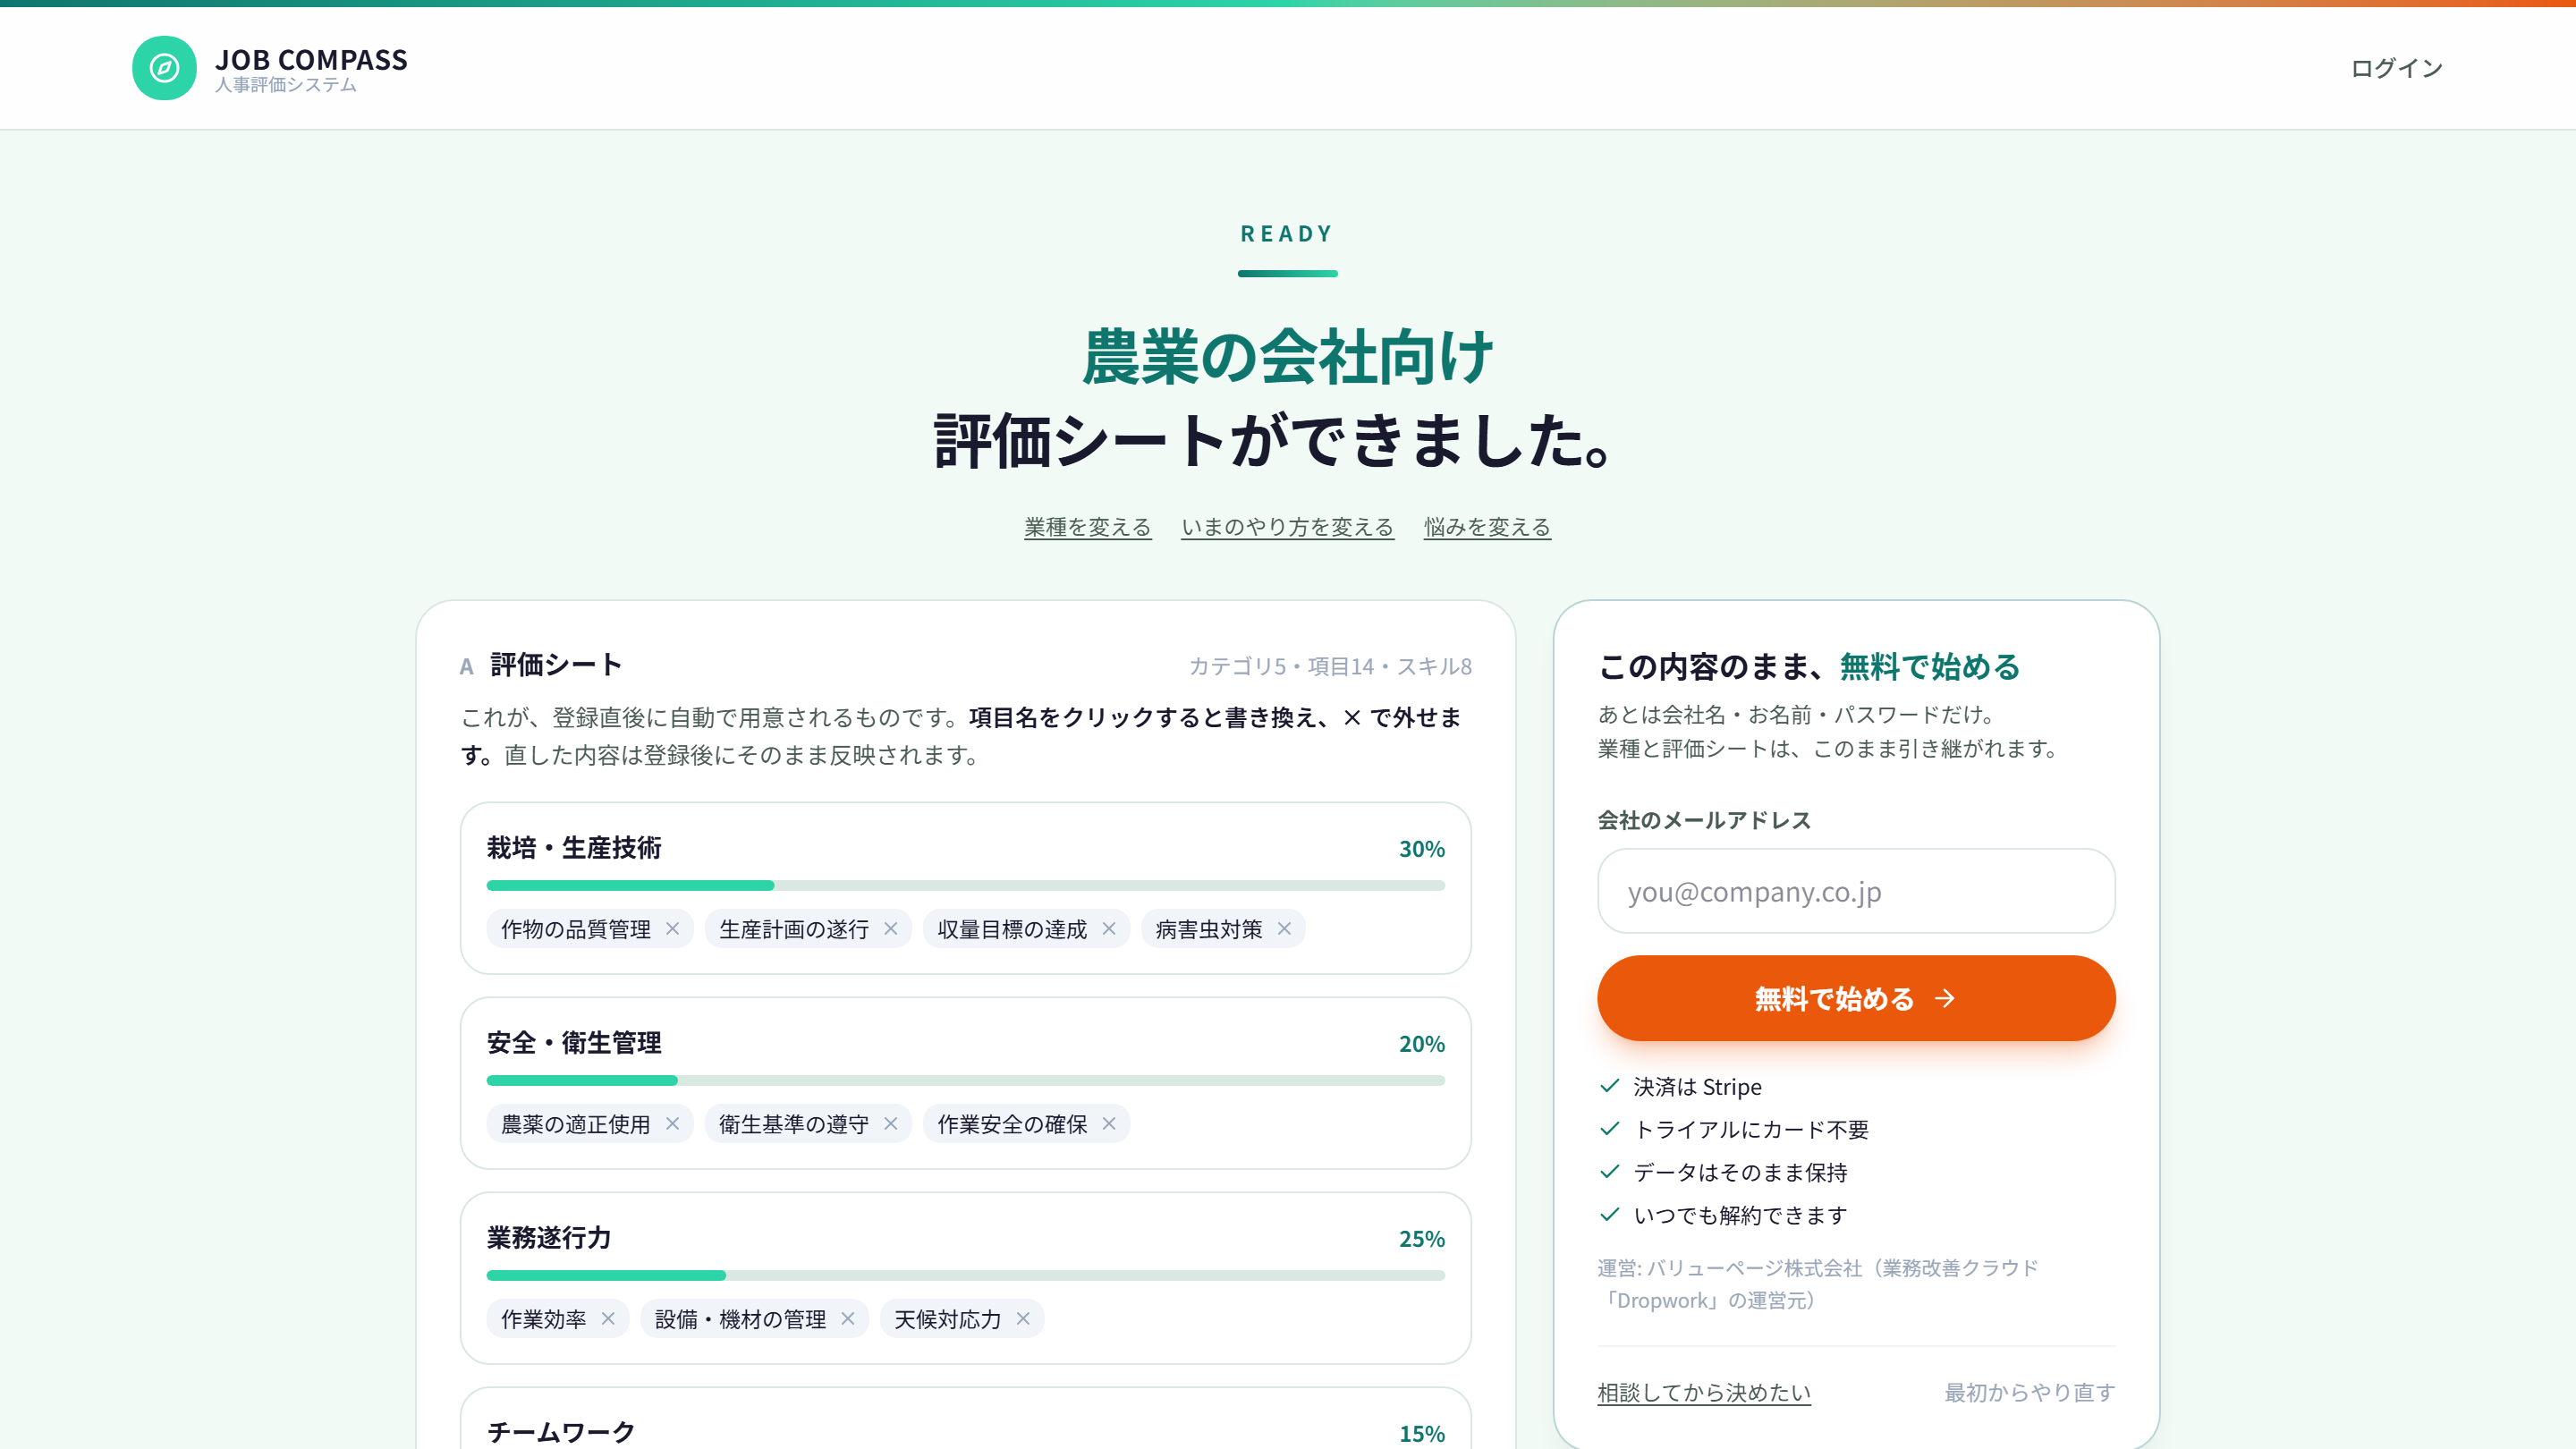Remove the 設備・機材の管理 tag with its X
Viewport: 2576px width, 1449px height.
click(848, 1319)
